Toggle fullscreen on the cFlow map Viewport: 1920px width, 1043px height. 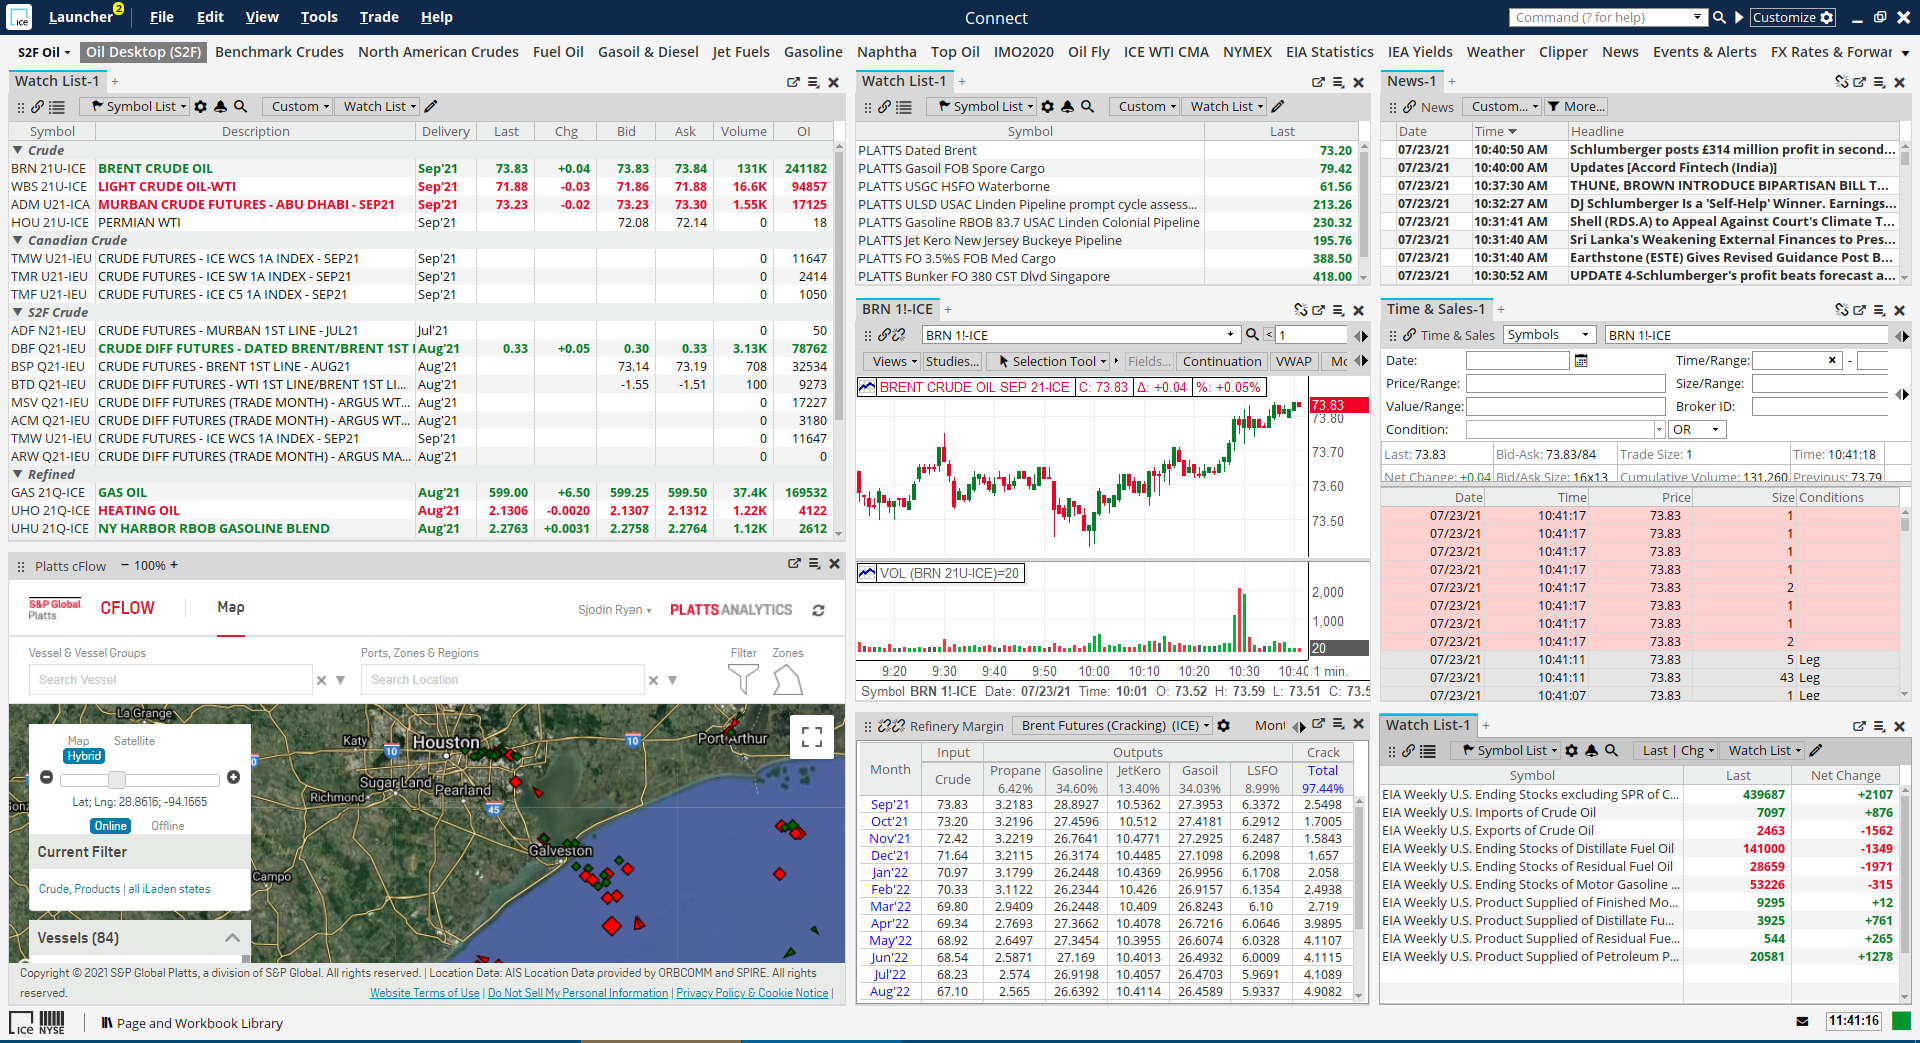(812, 738)
